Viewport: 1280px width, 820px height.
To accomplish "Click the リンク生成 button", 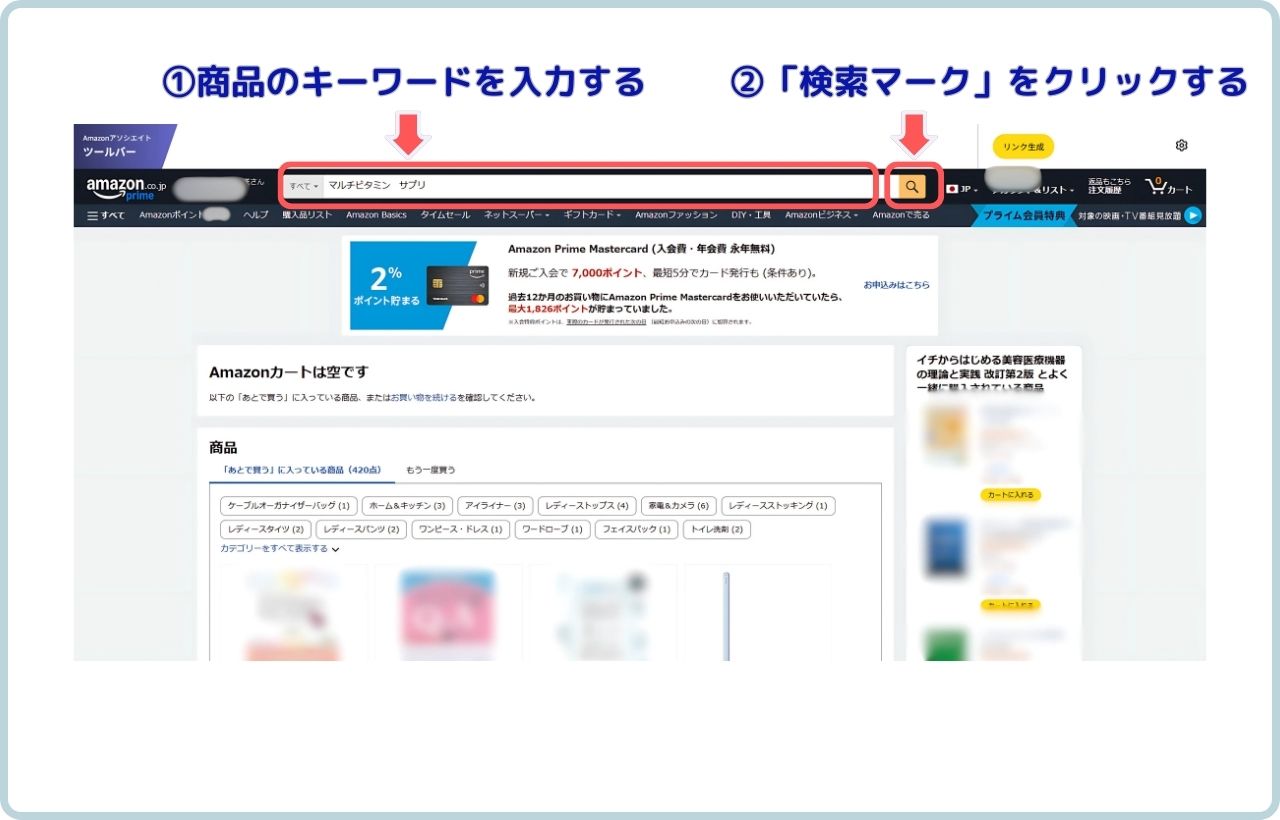I will pos(1023,147).
